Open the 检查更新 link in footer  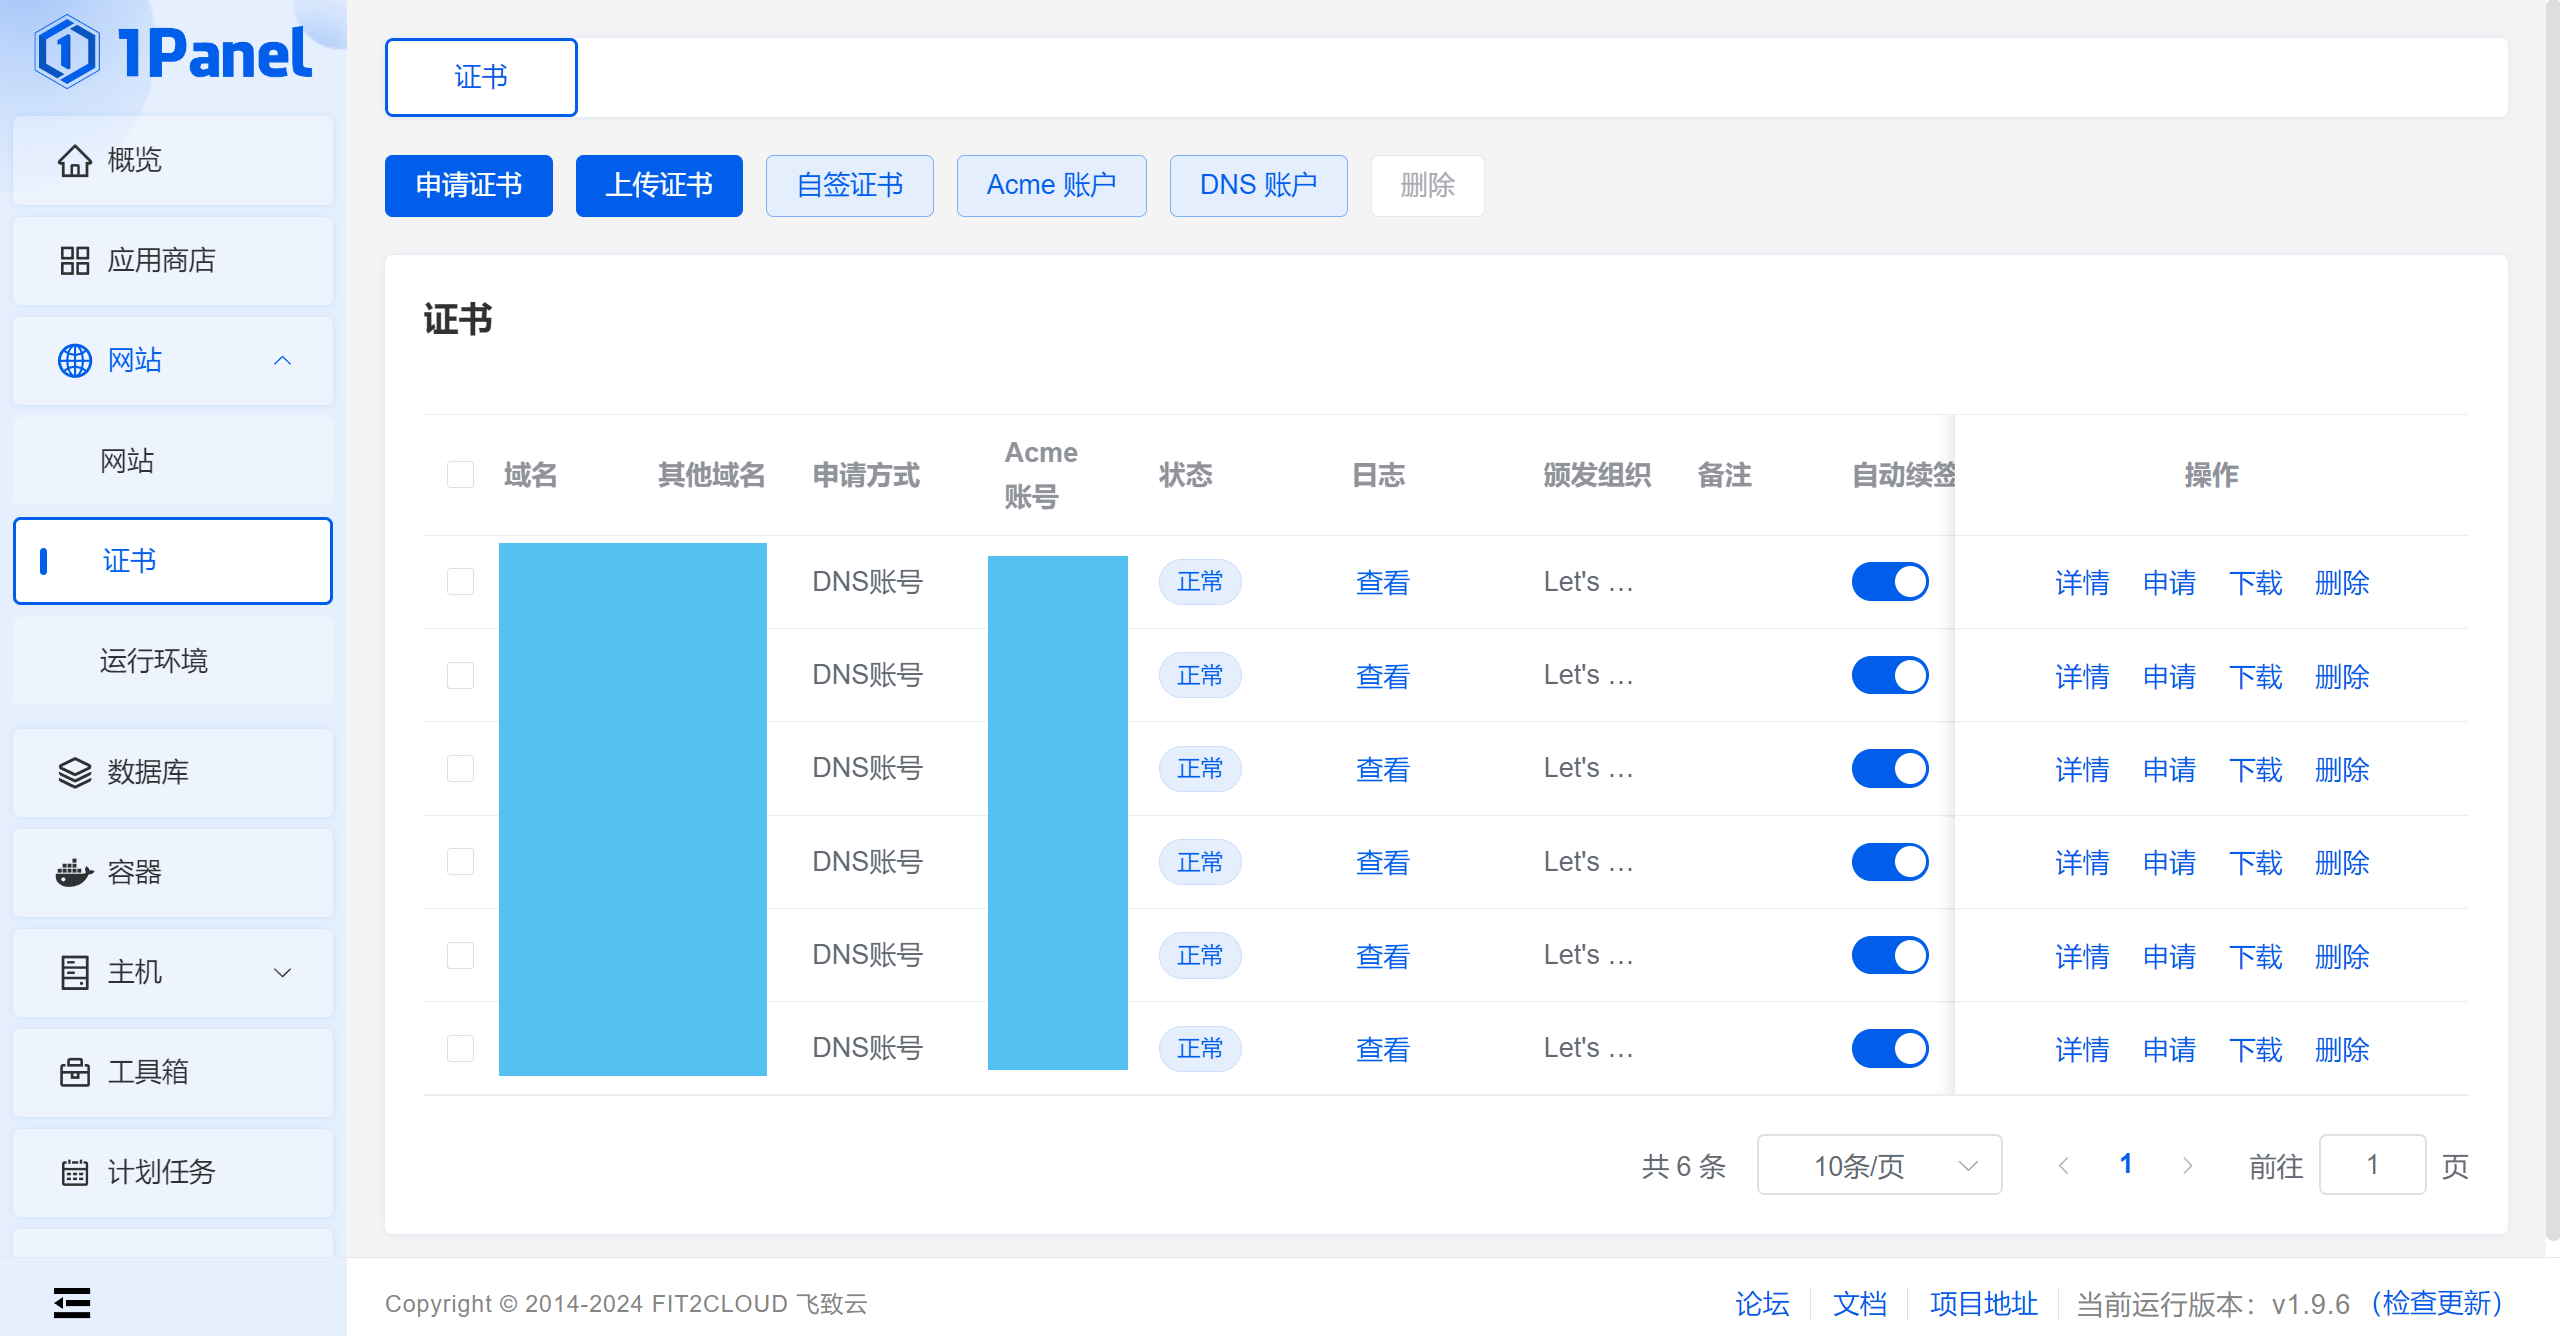coord(2436,1303)
